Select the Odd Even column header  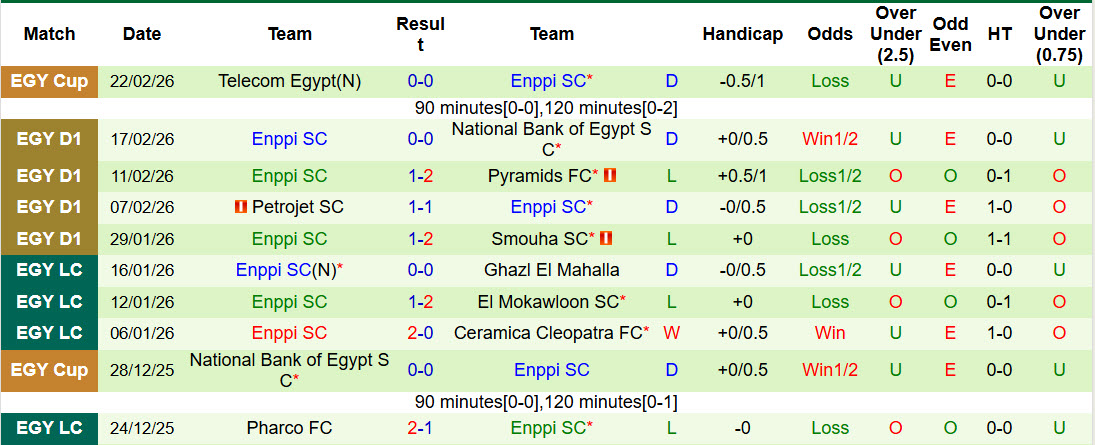(x=950, y=34)
